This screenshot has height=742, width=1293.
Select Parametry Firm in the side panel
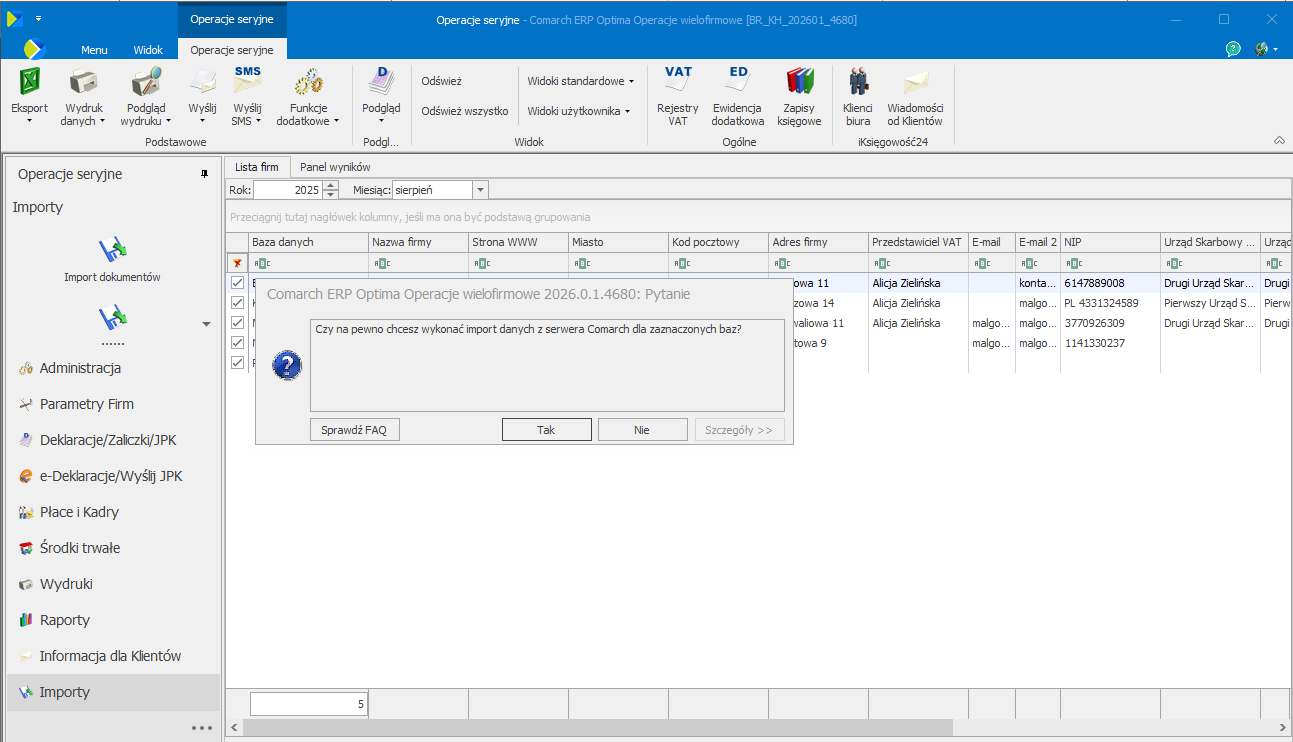(112, 404)
